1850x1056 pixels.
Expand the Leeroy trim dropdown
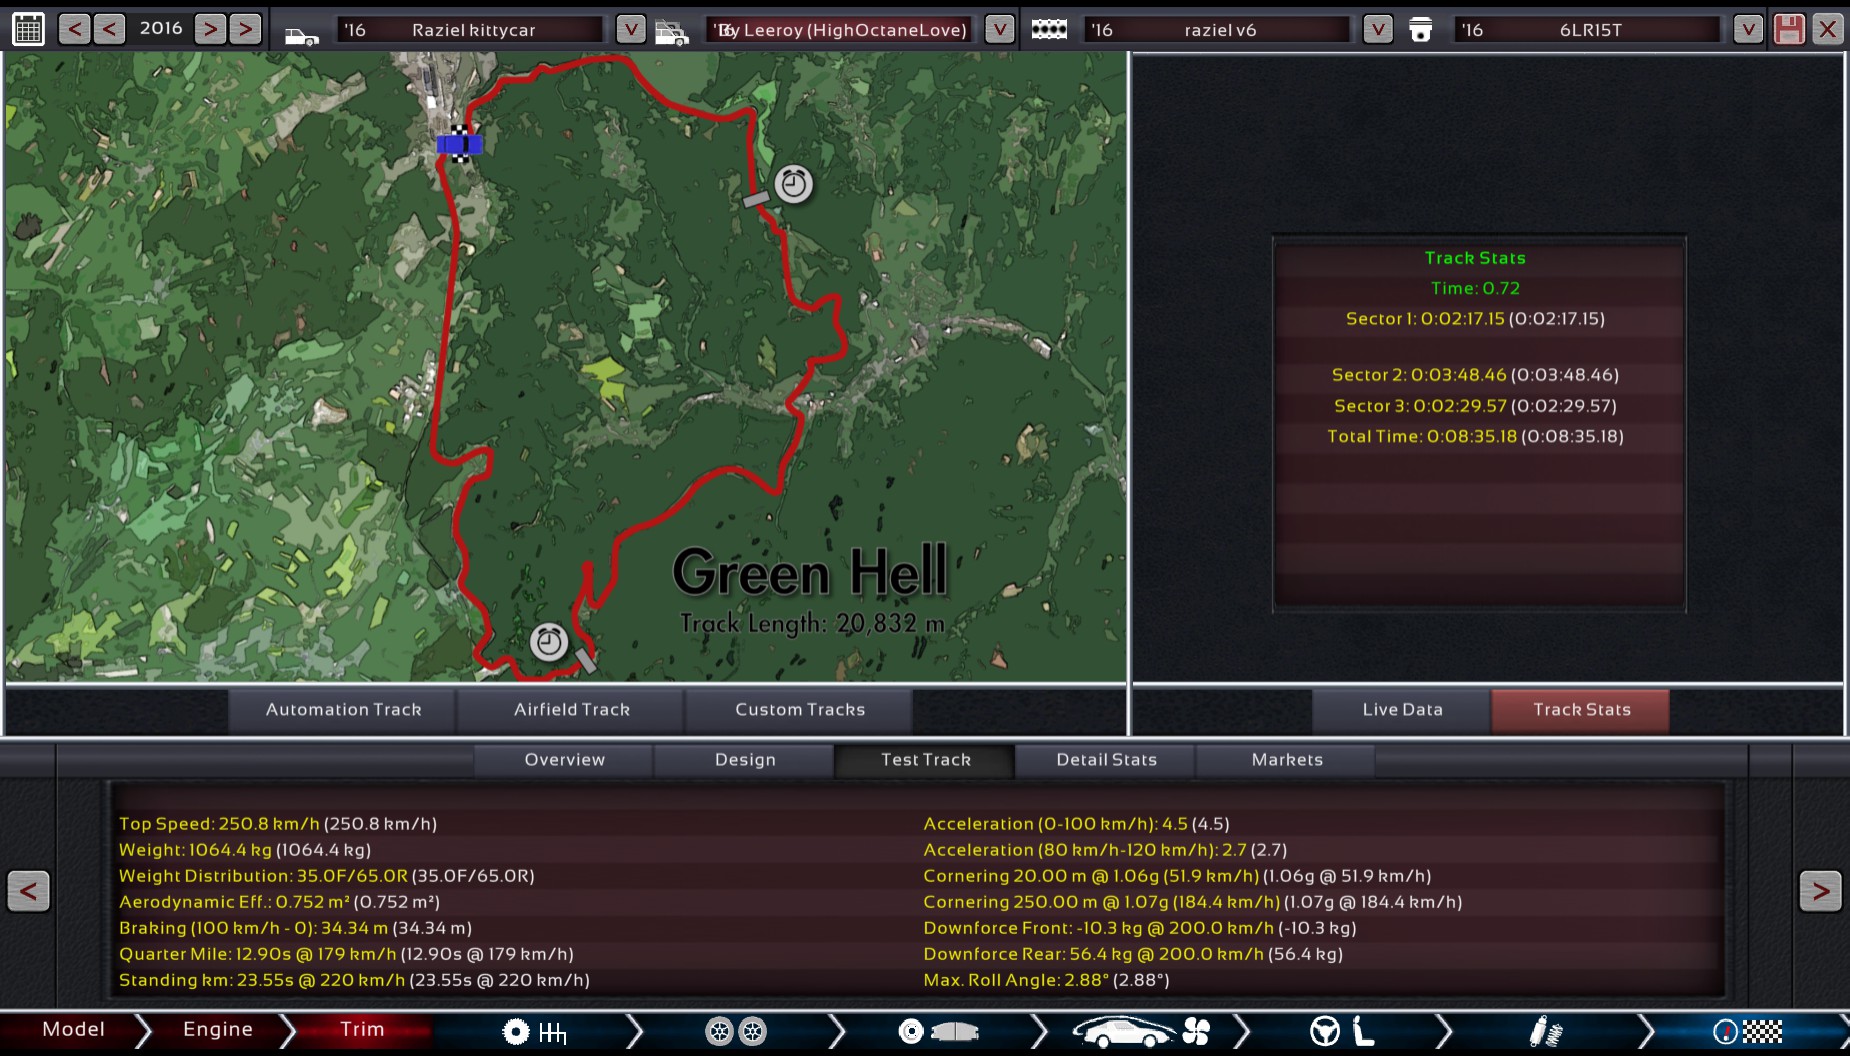point(999,29)
